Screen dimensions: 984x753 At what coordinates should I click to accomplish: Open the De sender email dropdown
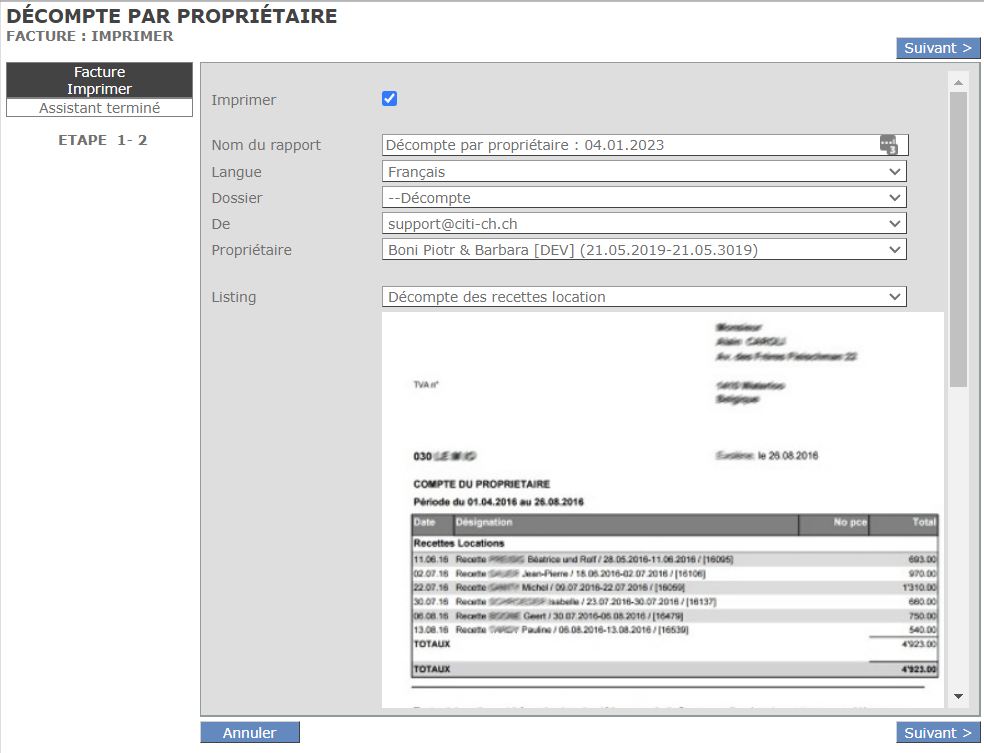(x=644, y=224)
